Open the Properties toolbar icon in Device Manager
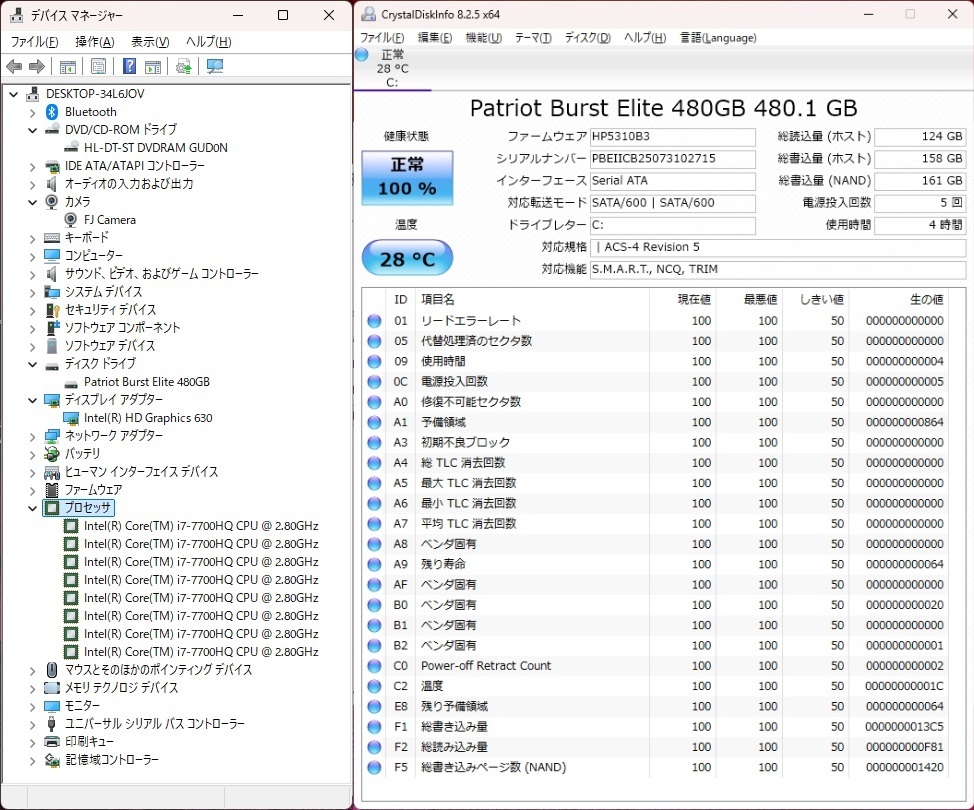Viewport: 974px width, 810px height. (98, 67)
